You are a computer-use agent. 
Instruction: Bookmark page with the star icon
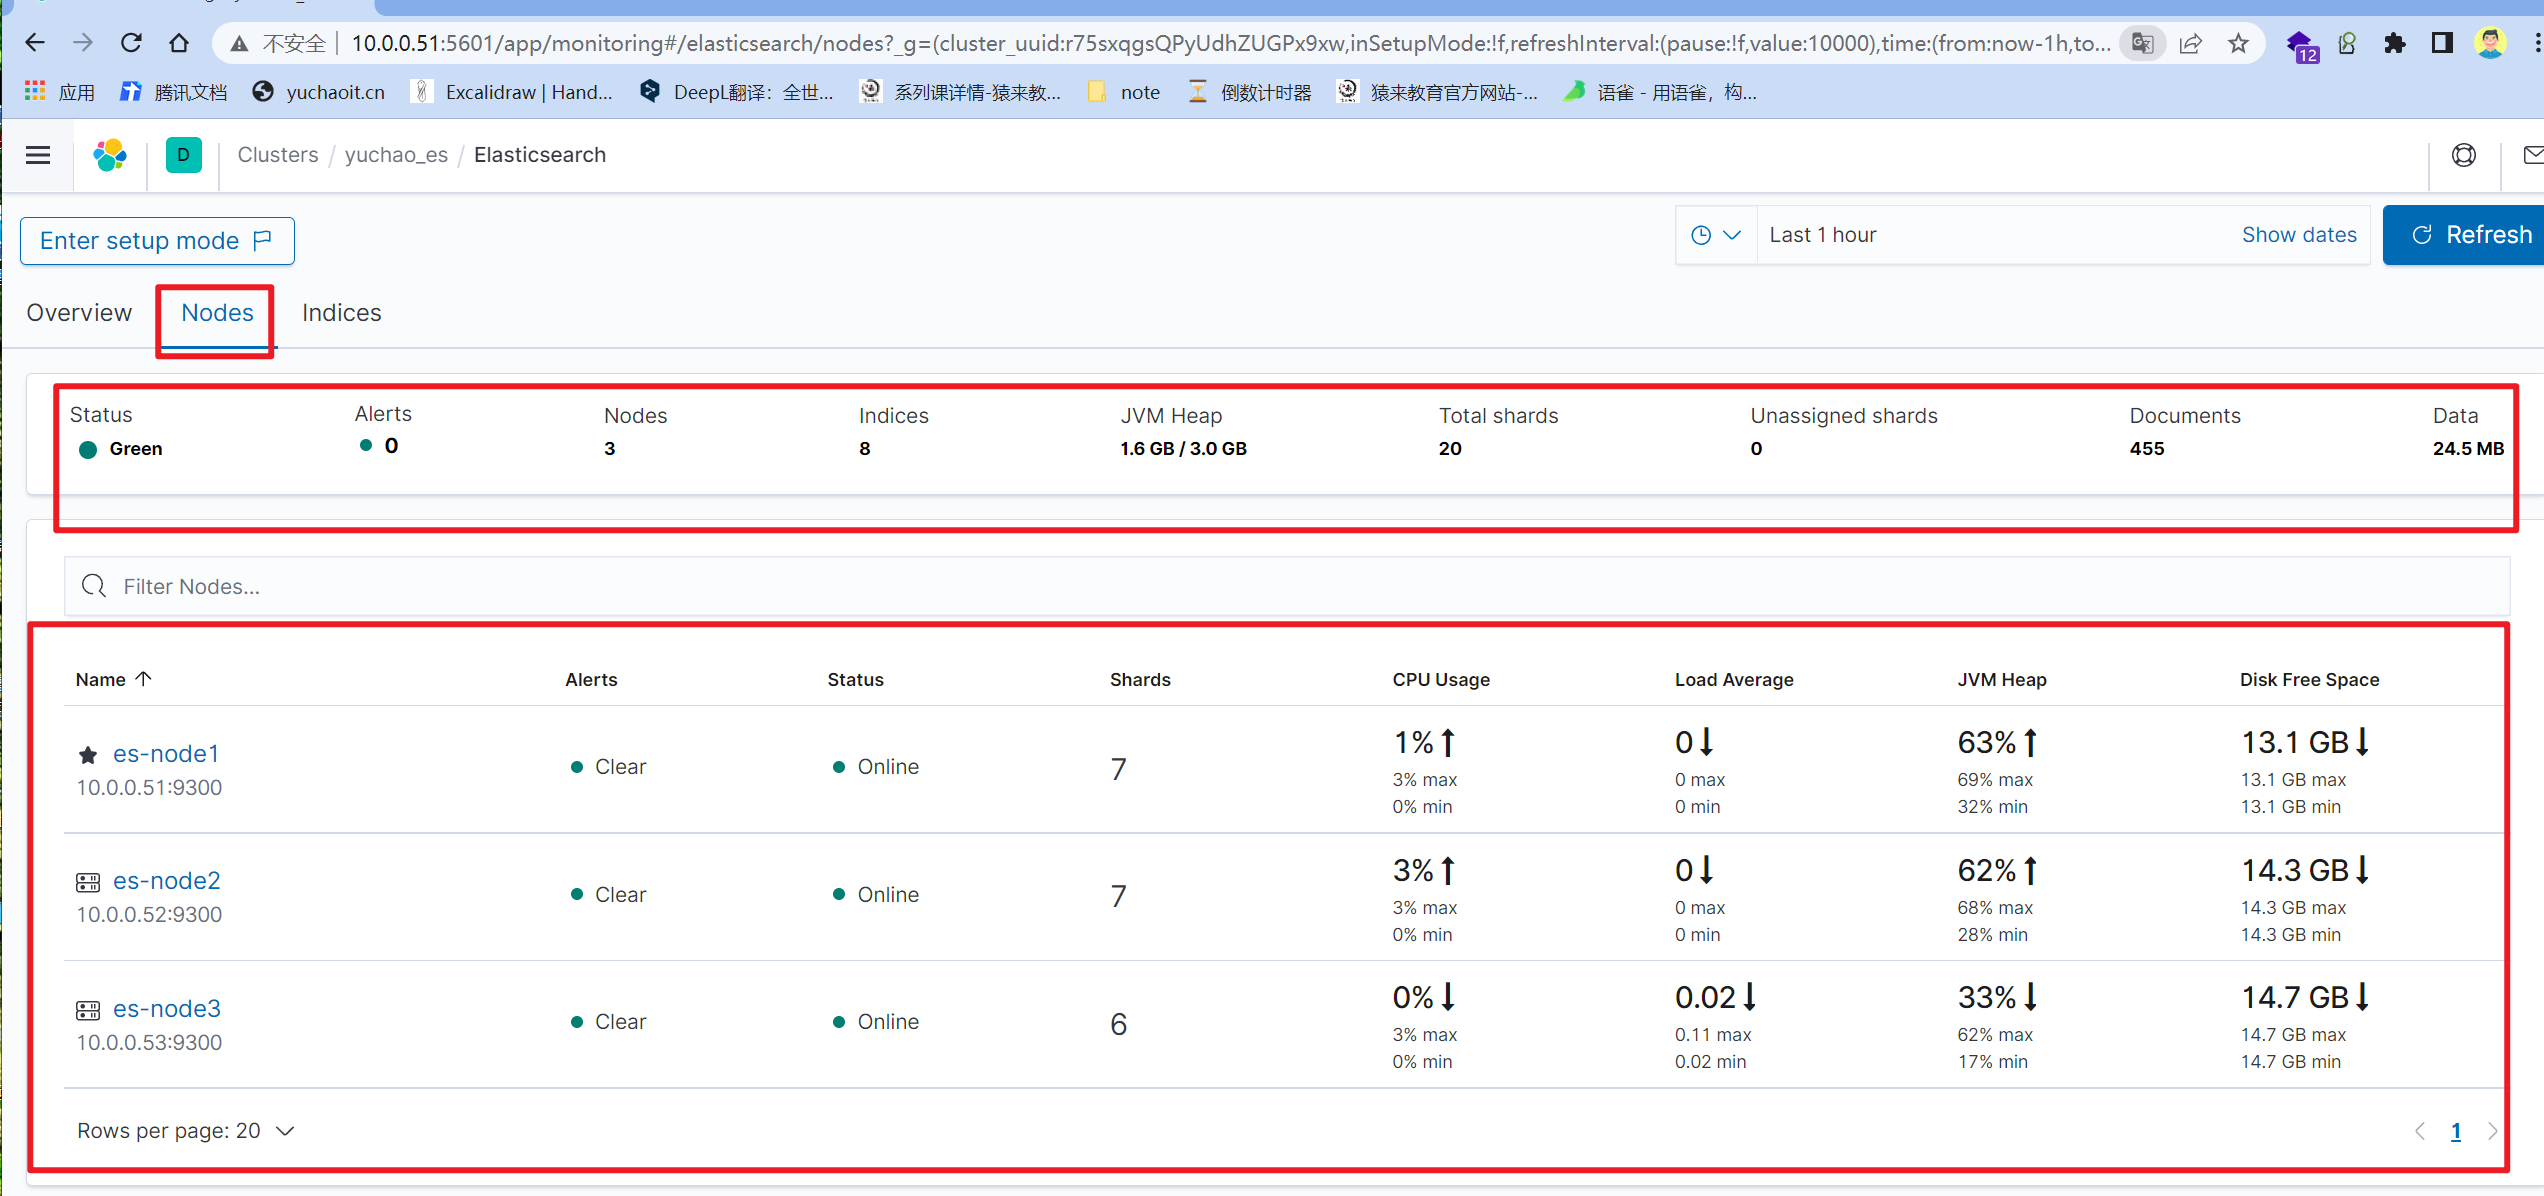pyautogui.click(x=2238, y=43)
